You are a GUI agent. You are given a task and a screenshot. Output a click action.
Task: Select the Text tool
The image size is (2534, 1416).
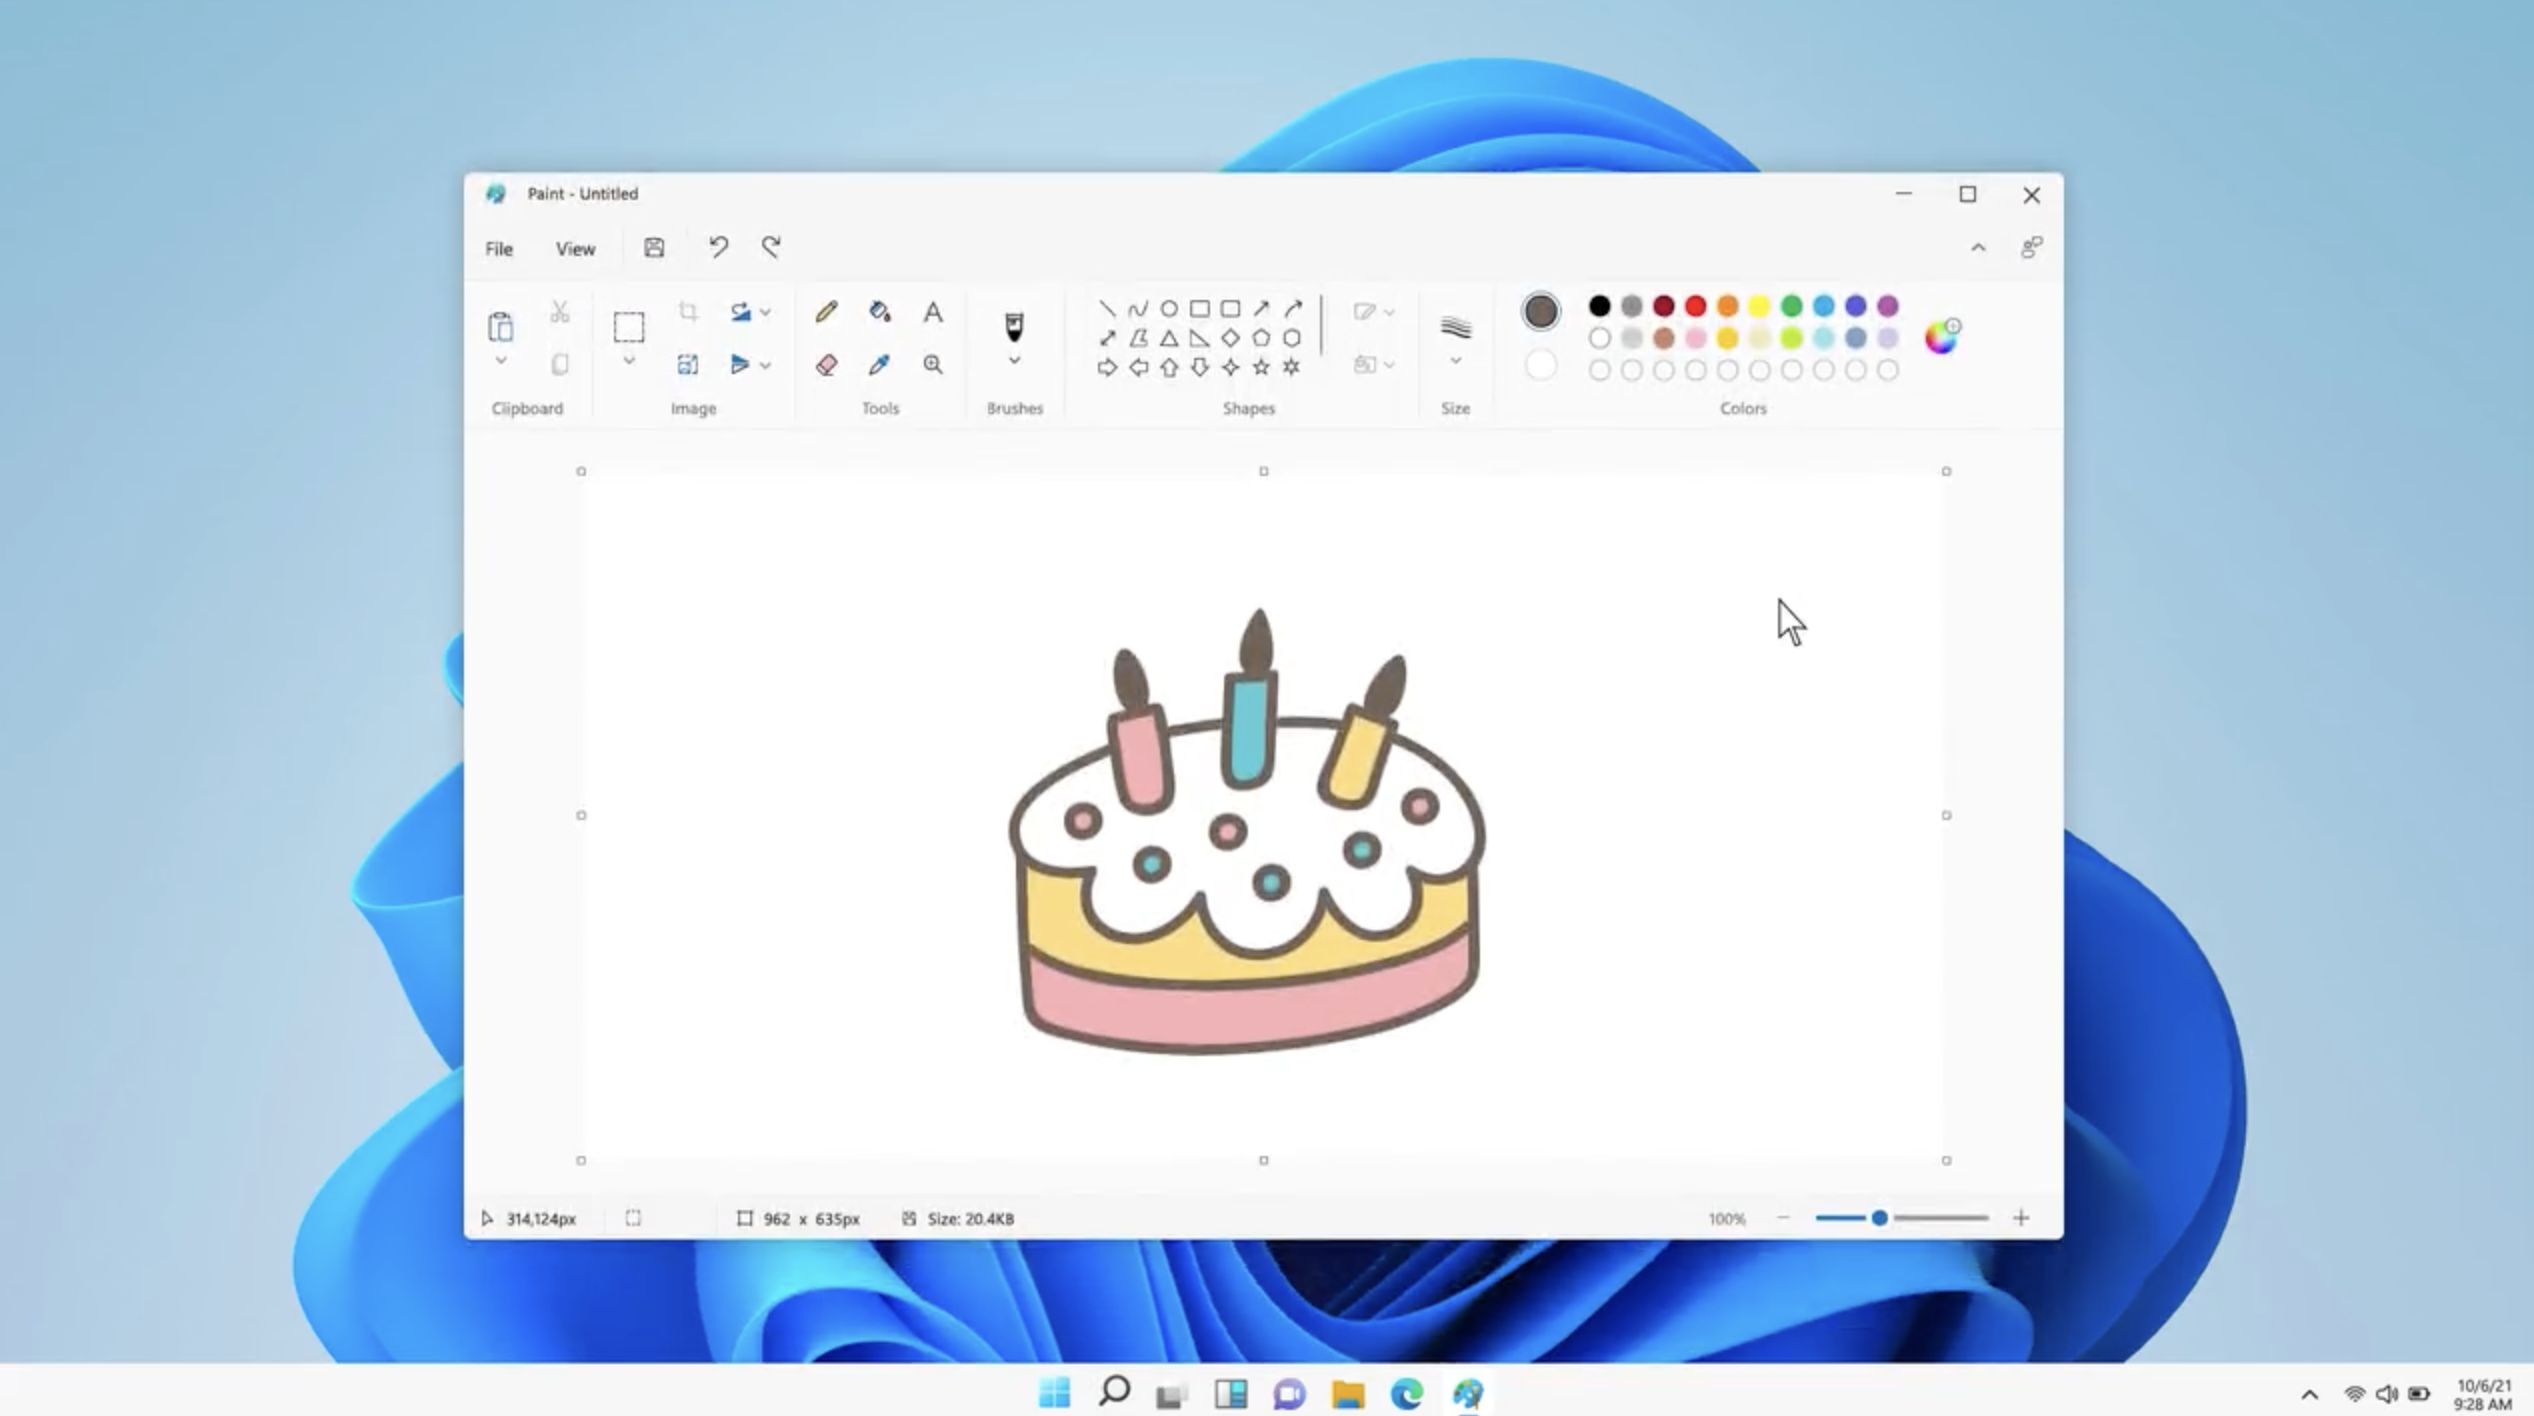[932, 312]
